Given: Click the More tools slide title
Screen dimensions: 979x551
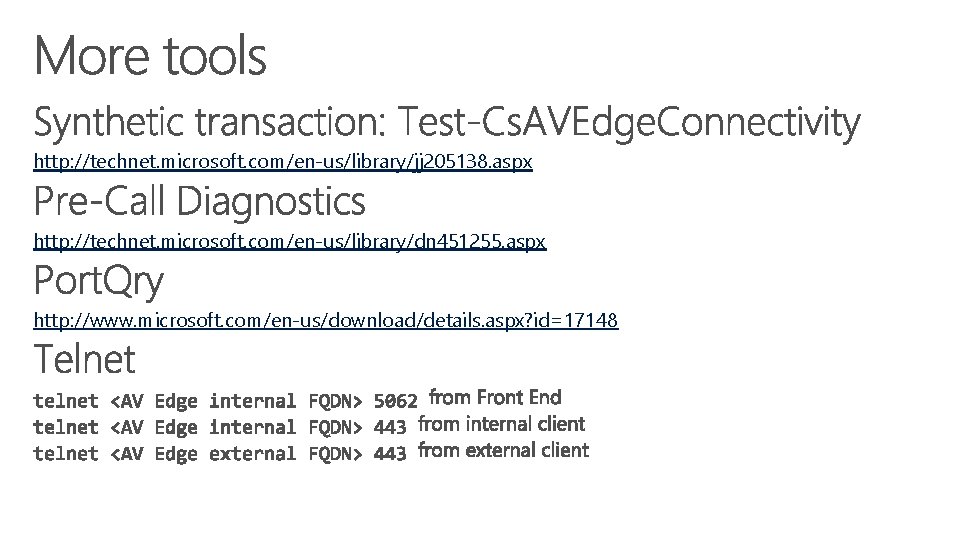Looking at the screenshot, I should tap(150, 56).
